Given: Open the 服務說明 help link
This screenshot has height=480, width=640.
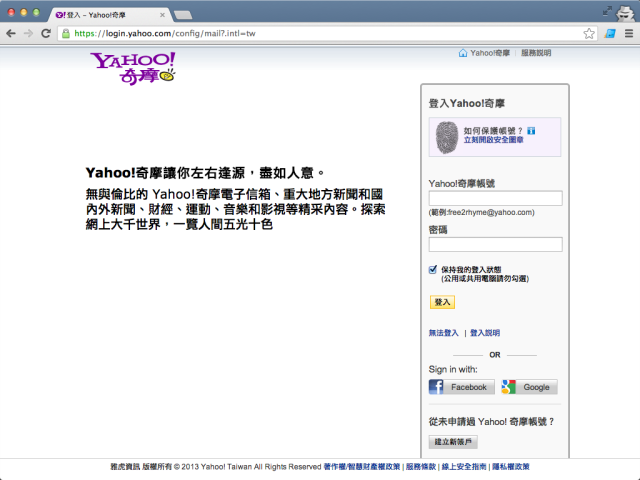Looking at the screenshot, I should click(536, 53).
